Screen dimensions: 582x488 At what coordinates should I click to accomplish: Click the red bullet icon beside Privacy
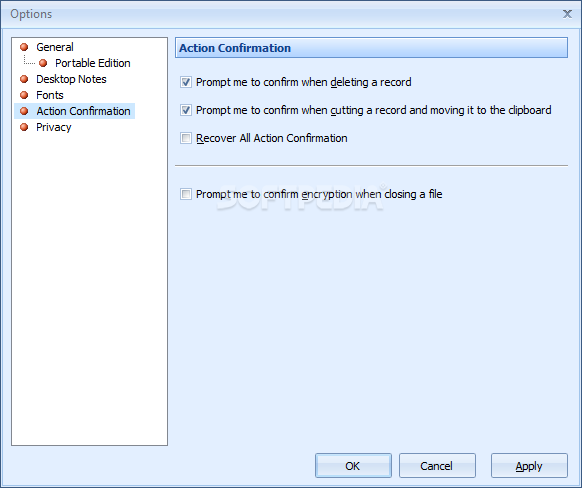pos(24,127)
